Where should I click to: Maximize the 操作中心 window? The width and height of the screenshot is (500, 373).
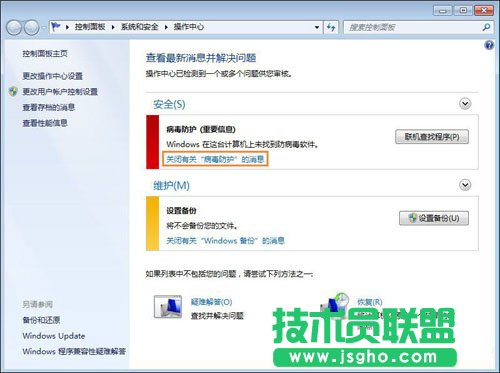tap(463, 11)
